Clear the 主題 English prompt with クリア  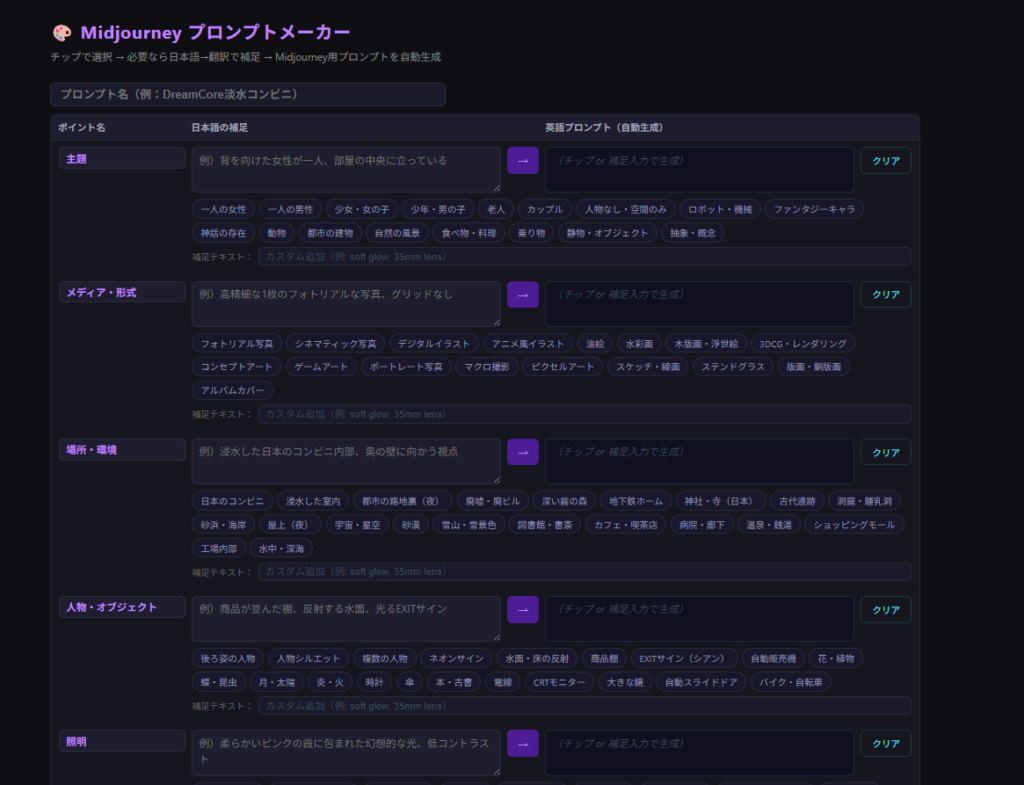[886, 161]
